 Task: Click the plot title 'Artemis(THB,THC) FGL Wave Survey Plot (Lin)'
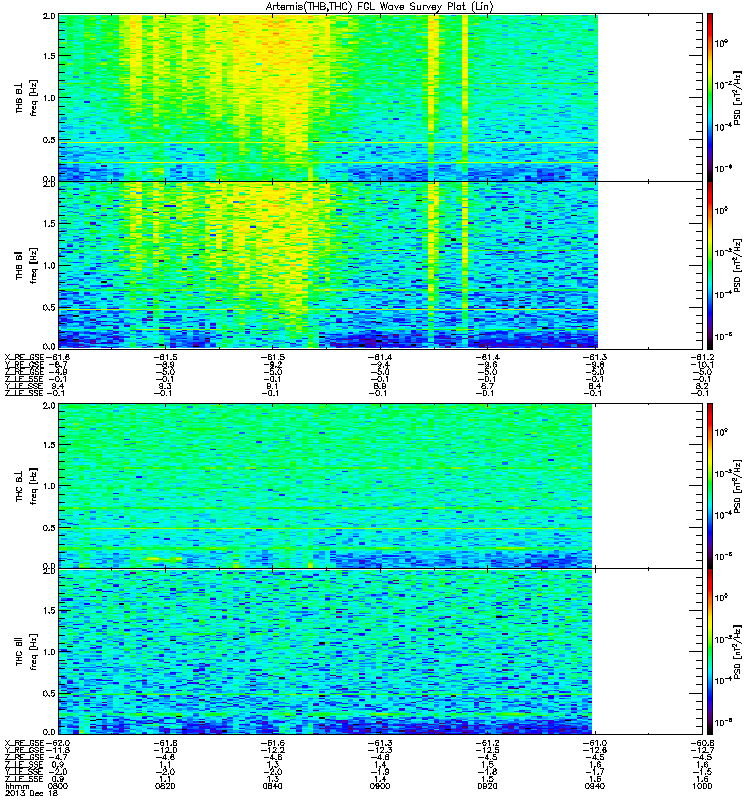tap(380, 7)
